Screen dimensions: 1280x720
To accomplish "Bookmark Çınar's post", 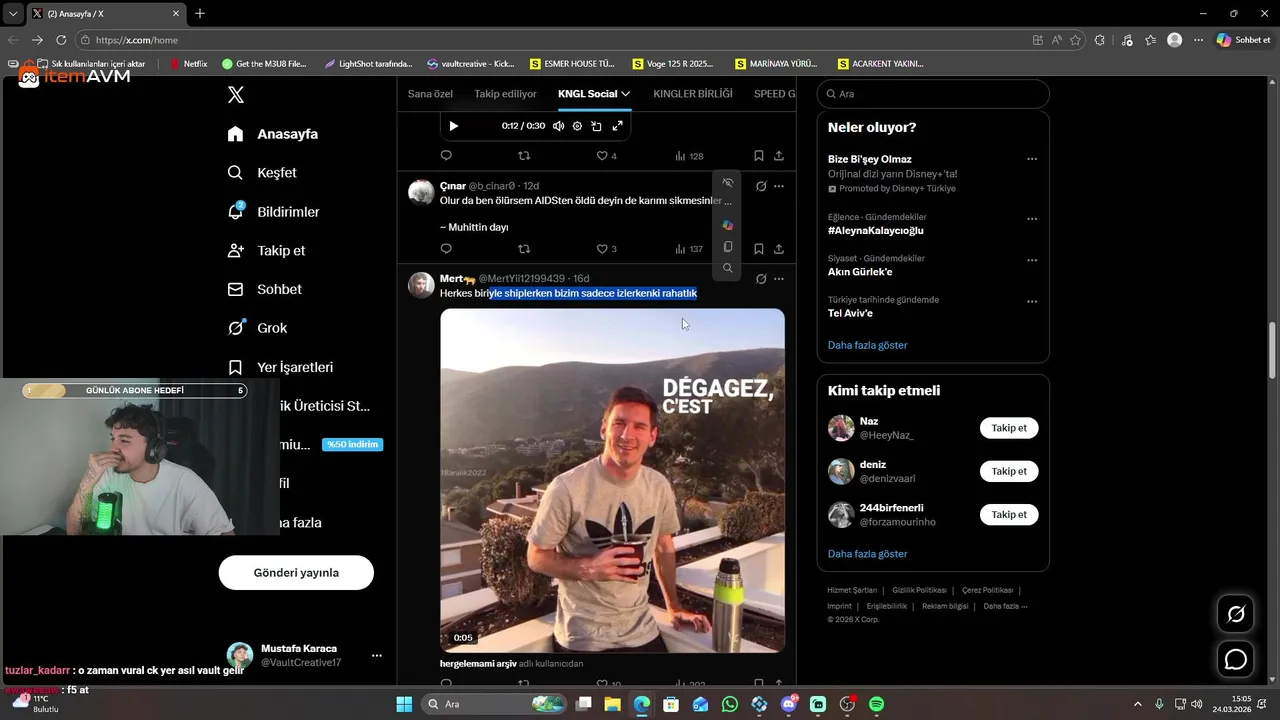I will 758,249.
